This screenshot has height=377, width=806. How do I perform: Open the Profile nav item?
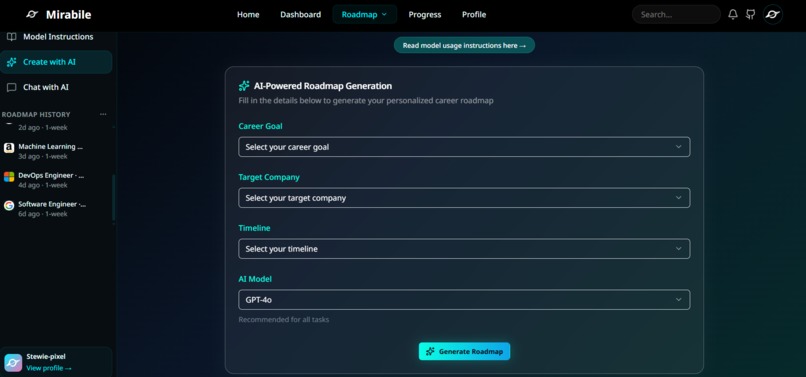click(474, 14)
